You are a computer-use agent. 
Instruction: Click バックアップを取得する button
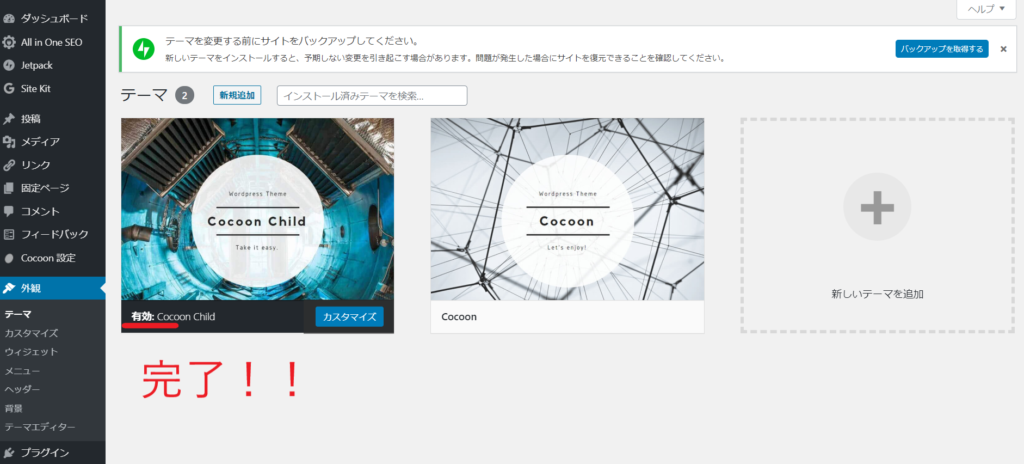pyautogui.click(x=942, y=49)
